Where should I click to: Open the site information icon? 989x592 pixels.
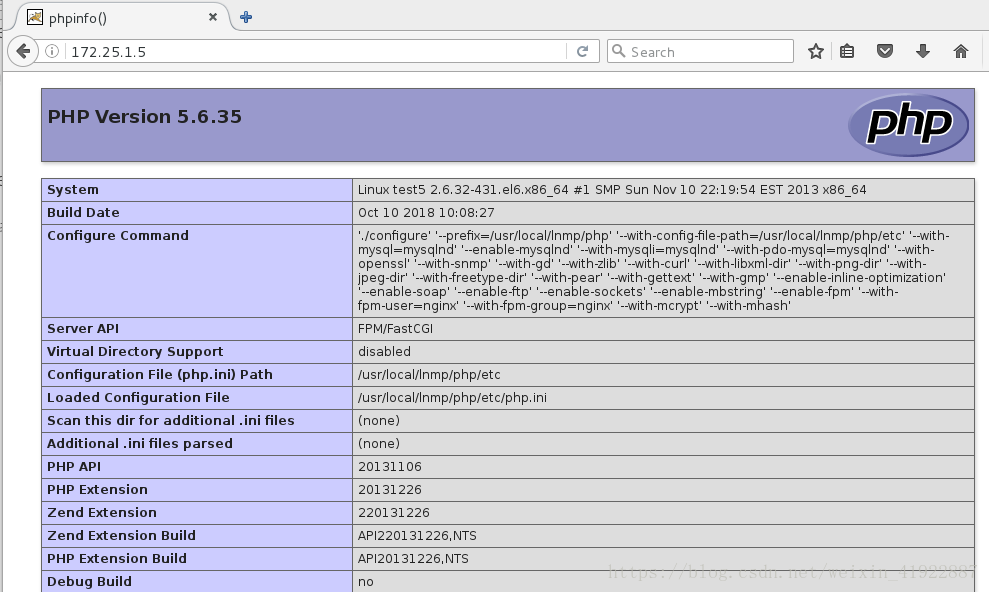[x=52, y=51]
